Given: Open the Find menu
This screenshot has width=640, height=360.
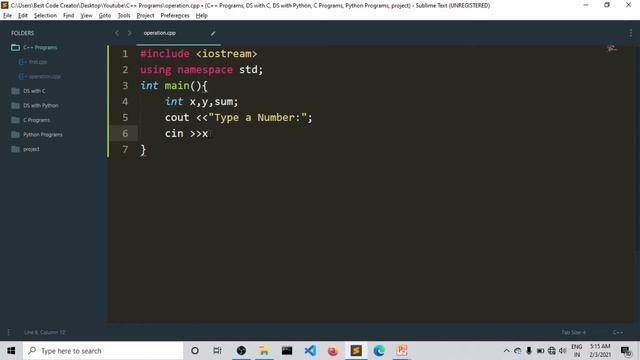Looking at the screenshot, I should (x=68, y=16).
